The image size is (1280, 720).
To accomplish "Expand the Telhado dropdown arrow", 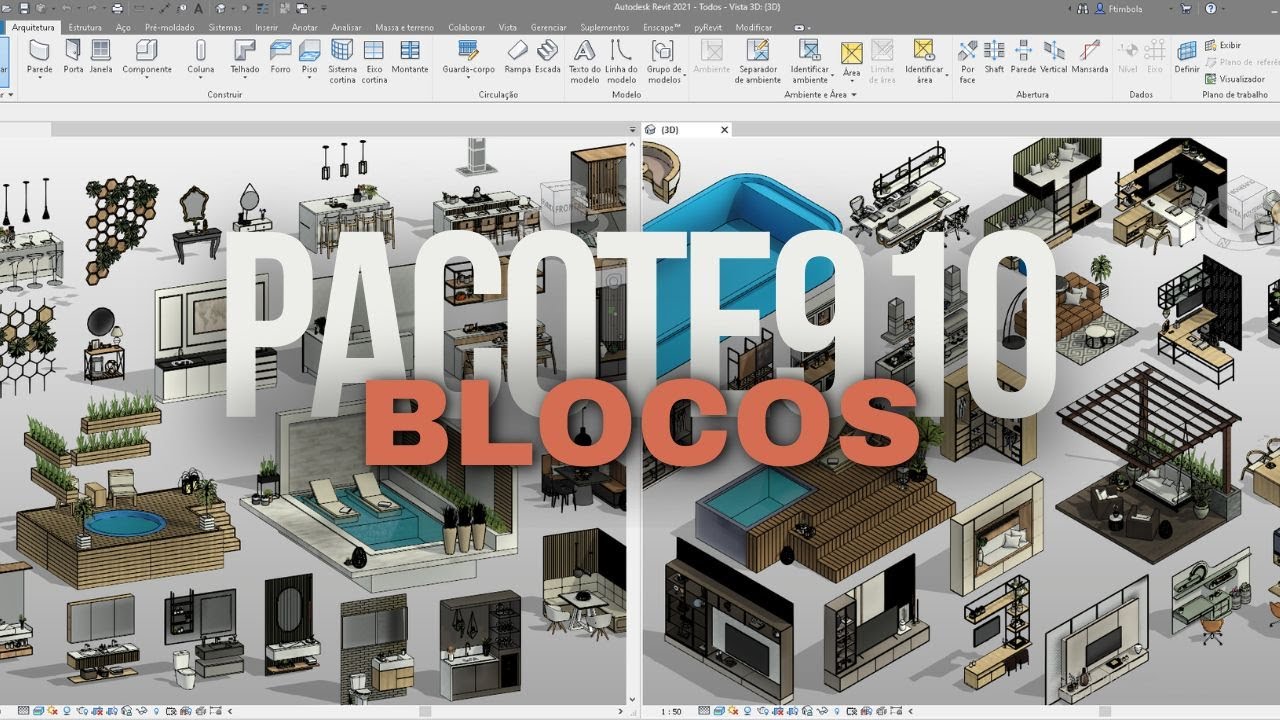I will pos(245,77).
